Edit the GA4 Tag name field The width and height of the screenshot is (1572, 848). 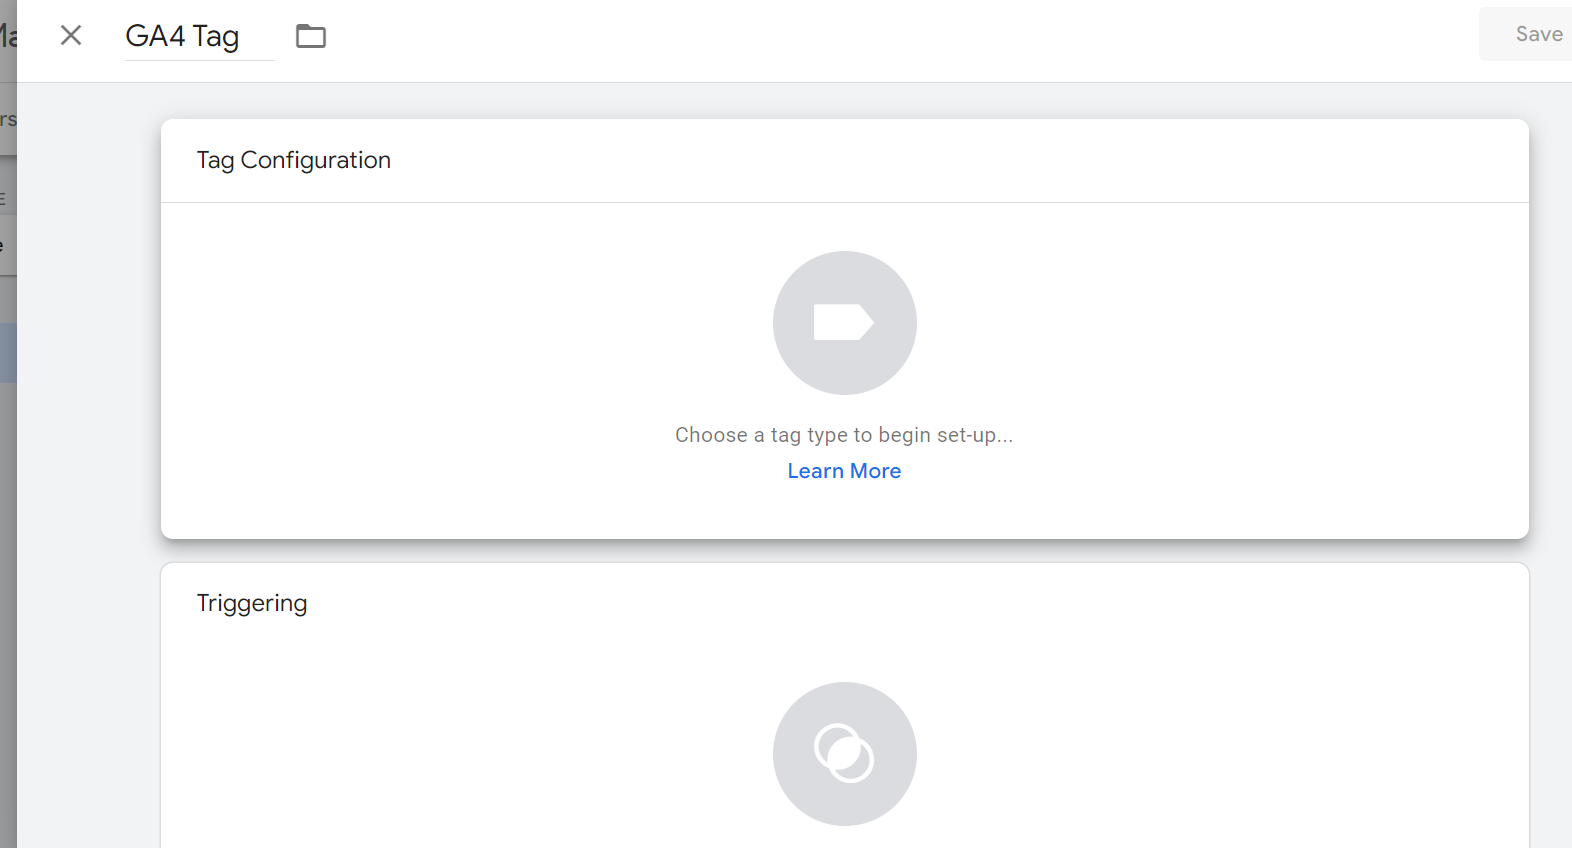click(x=199, y=36)
